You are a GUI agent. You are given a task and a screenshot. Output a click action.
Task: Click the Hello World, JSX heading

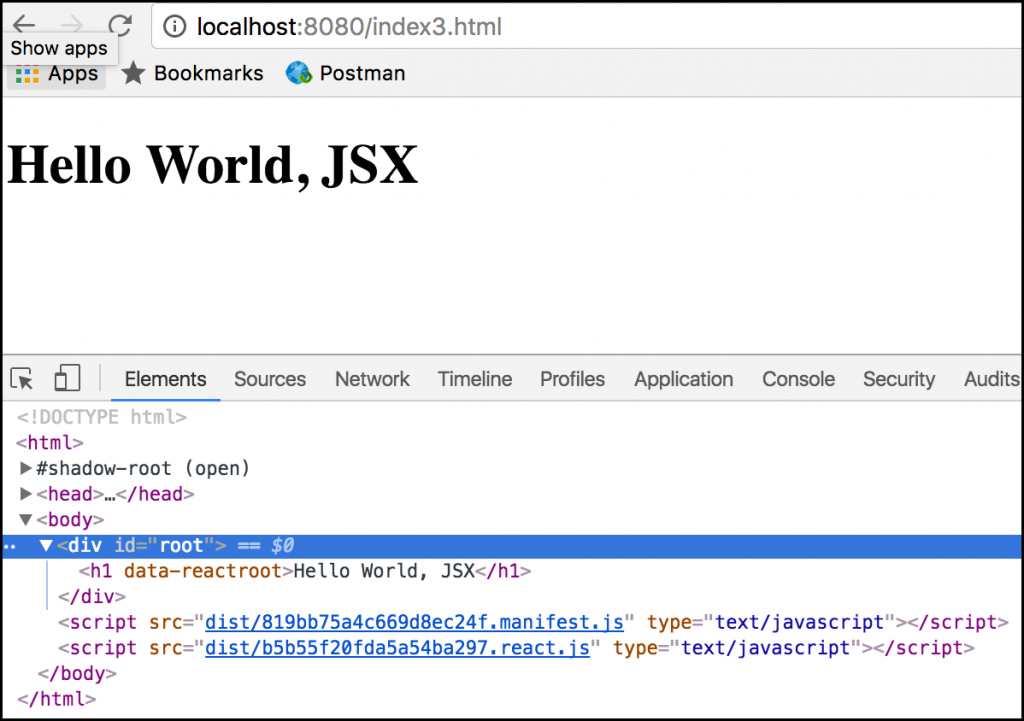tap(212, 165)
